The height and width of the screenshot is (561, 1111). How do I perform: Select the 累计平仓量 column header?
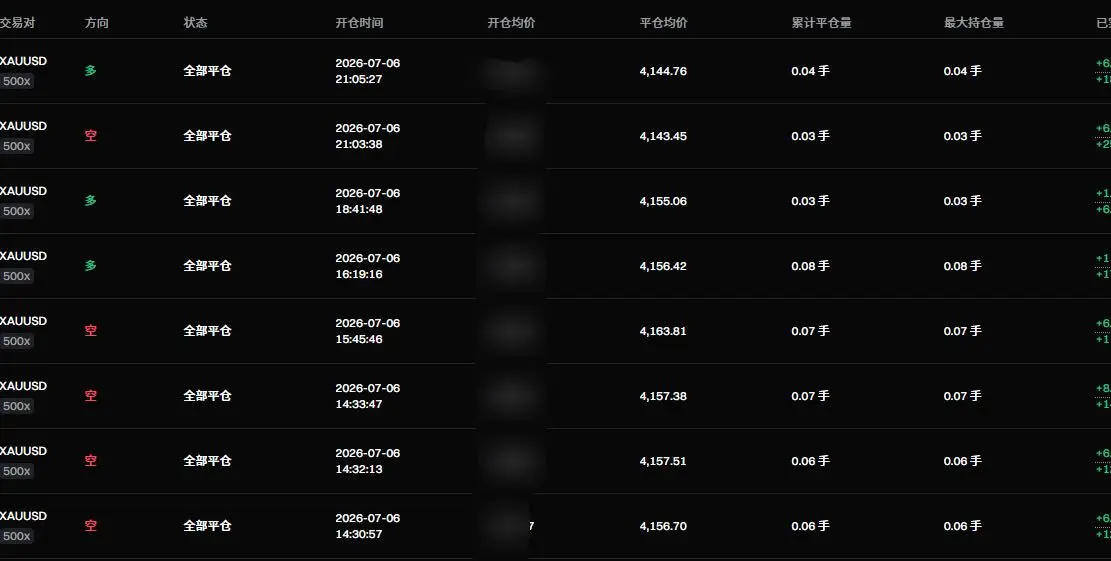click(x=821, y=23)
